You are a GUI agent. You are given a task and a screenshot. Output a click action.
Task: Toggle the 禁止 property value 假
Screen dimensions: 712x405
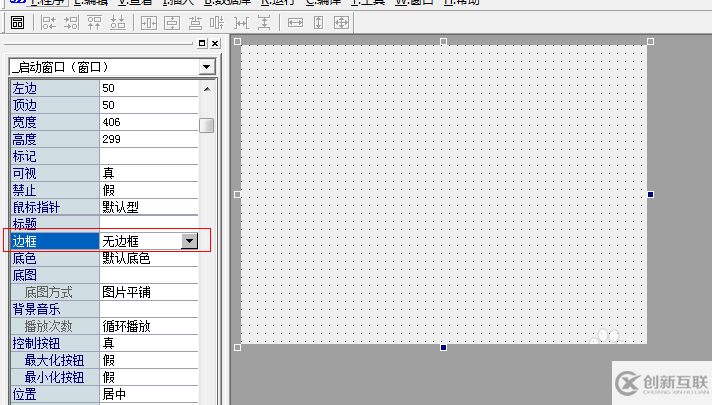click(x=148, y=190)
